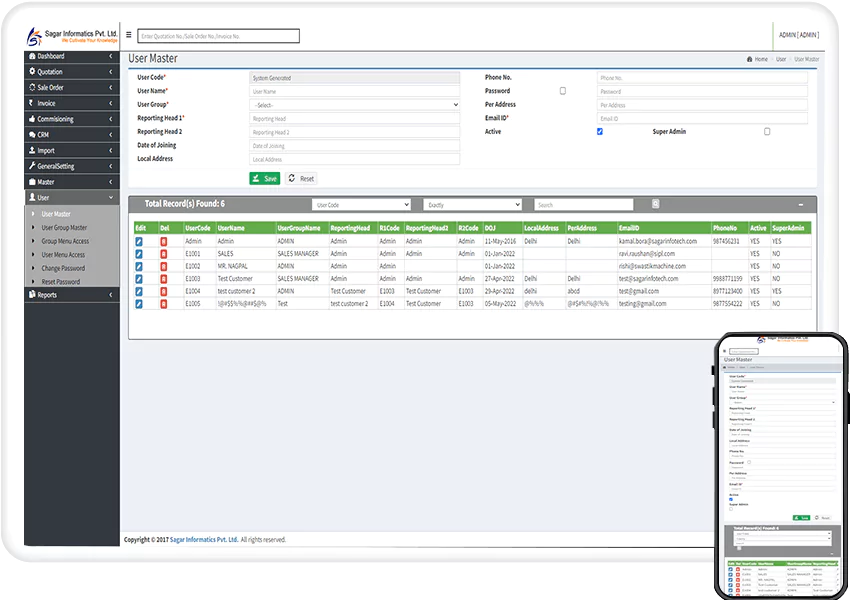Expand the Master sidebar menu

pos(72,182)
